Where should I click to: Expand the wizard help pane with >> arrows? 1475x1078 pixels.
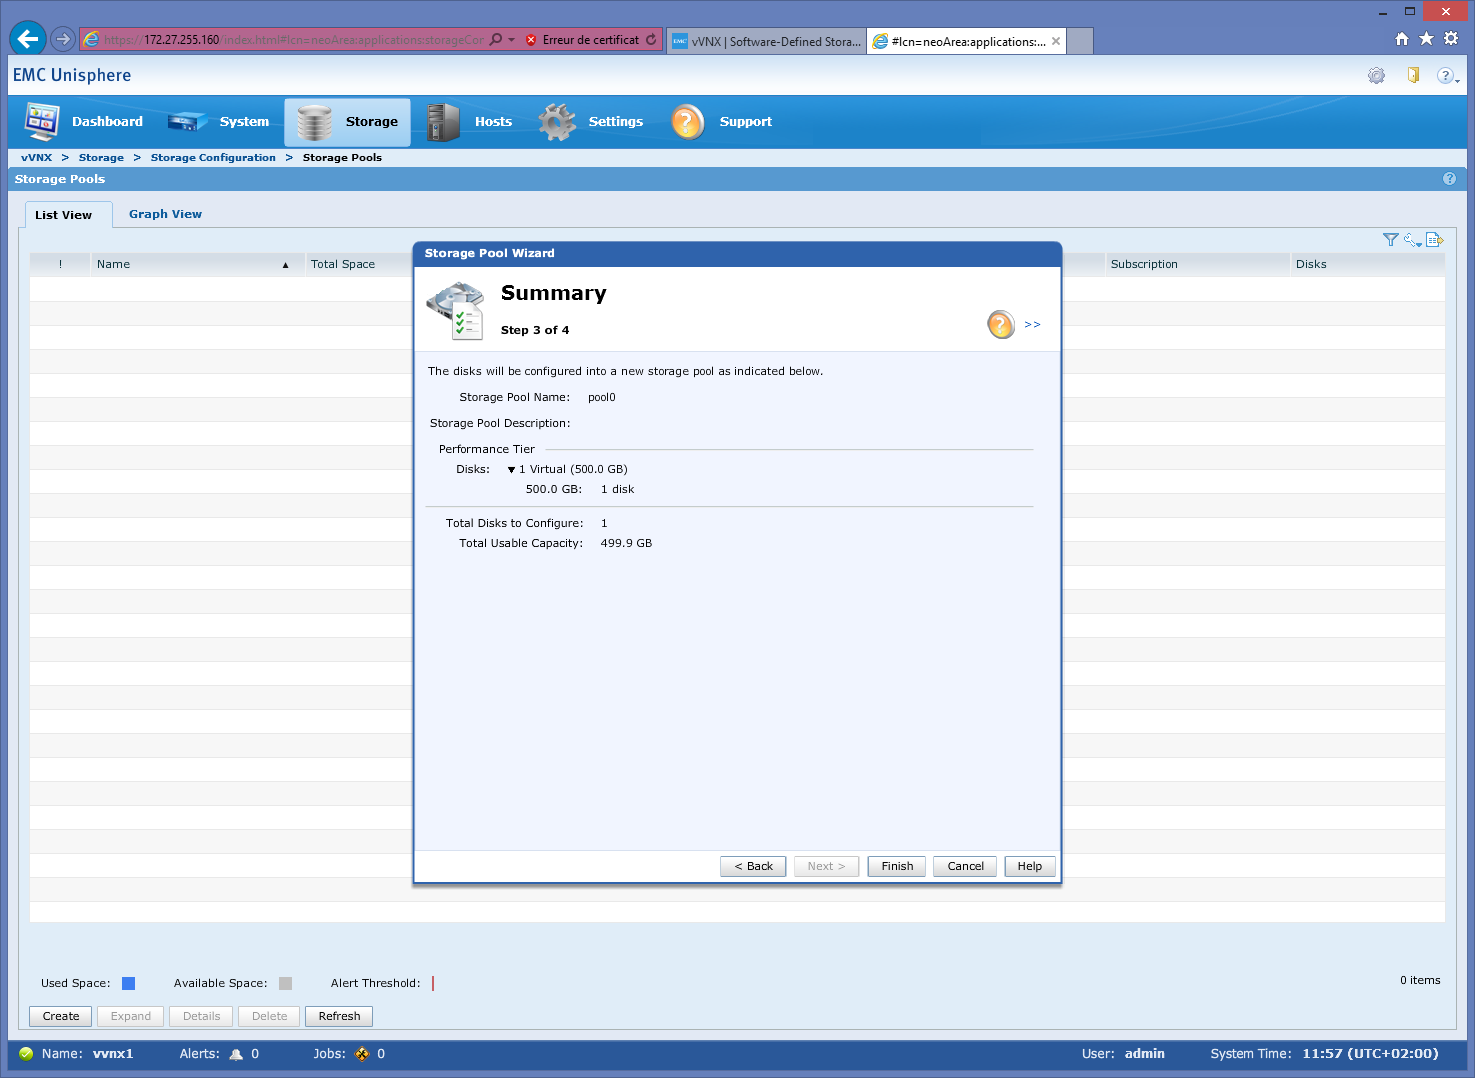1033,325
